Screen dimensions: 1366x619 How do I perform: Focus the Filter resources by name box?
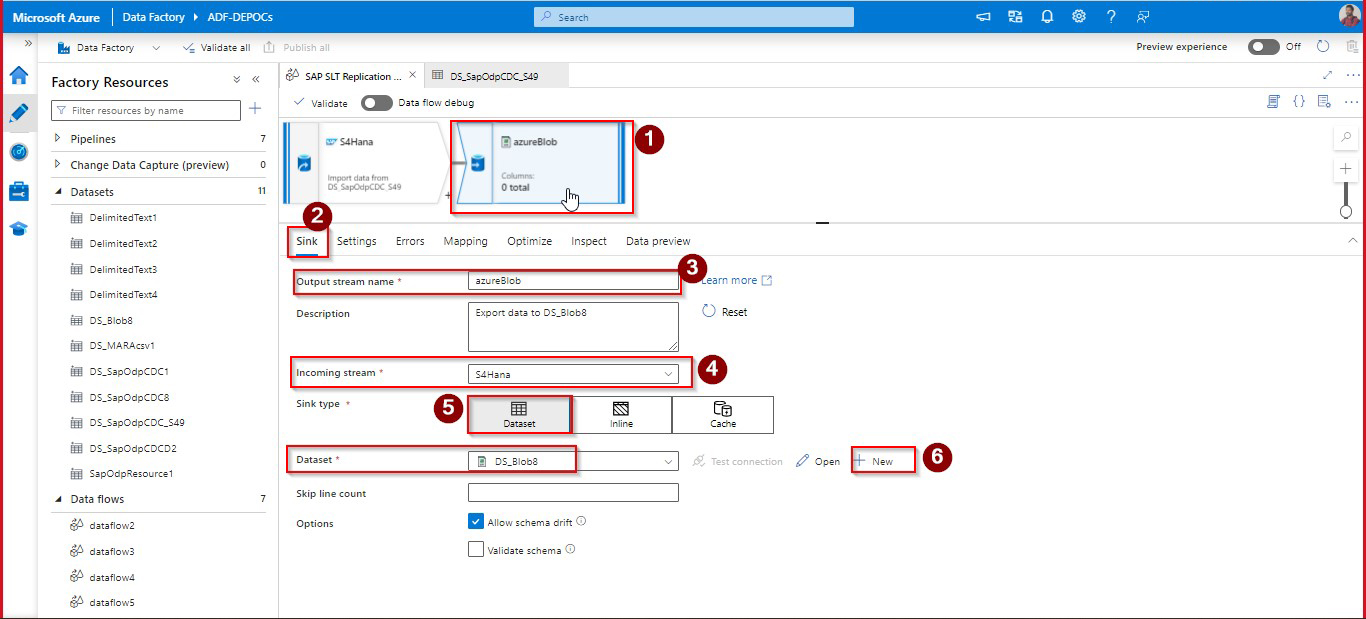point(146,110)
